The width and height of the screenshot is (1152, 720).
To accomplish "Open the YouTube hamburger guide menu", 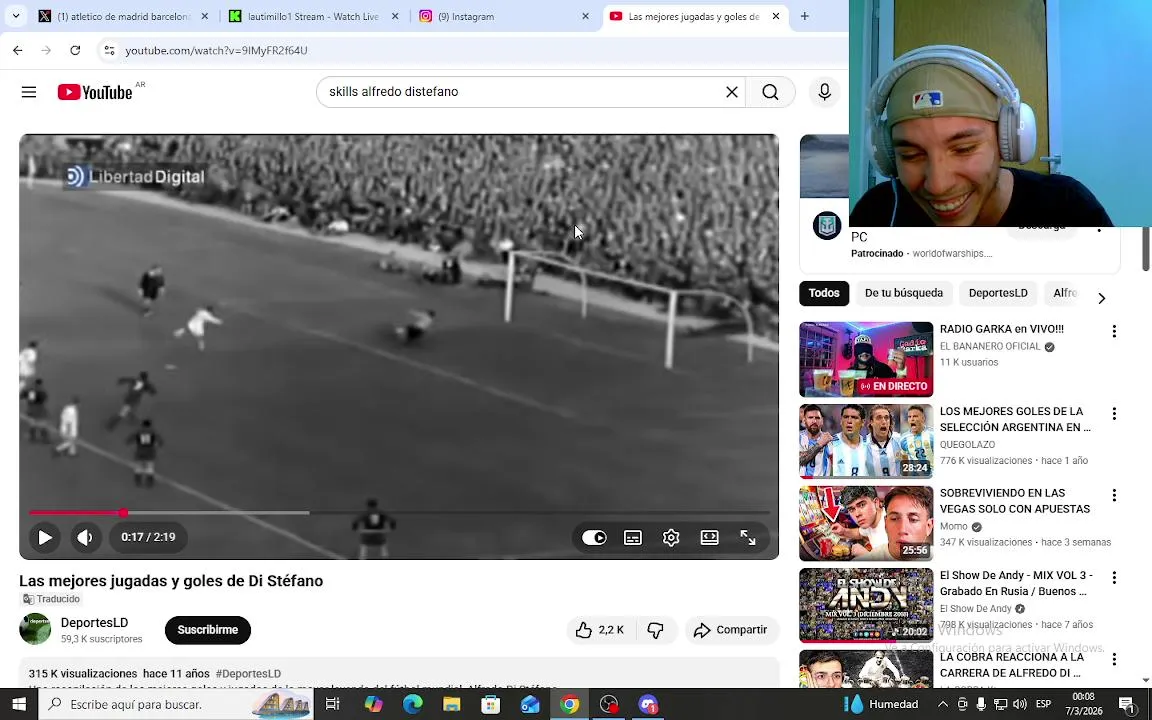I will click(29, 92).
